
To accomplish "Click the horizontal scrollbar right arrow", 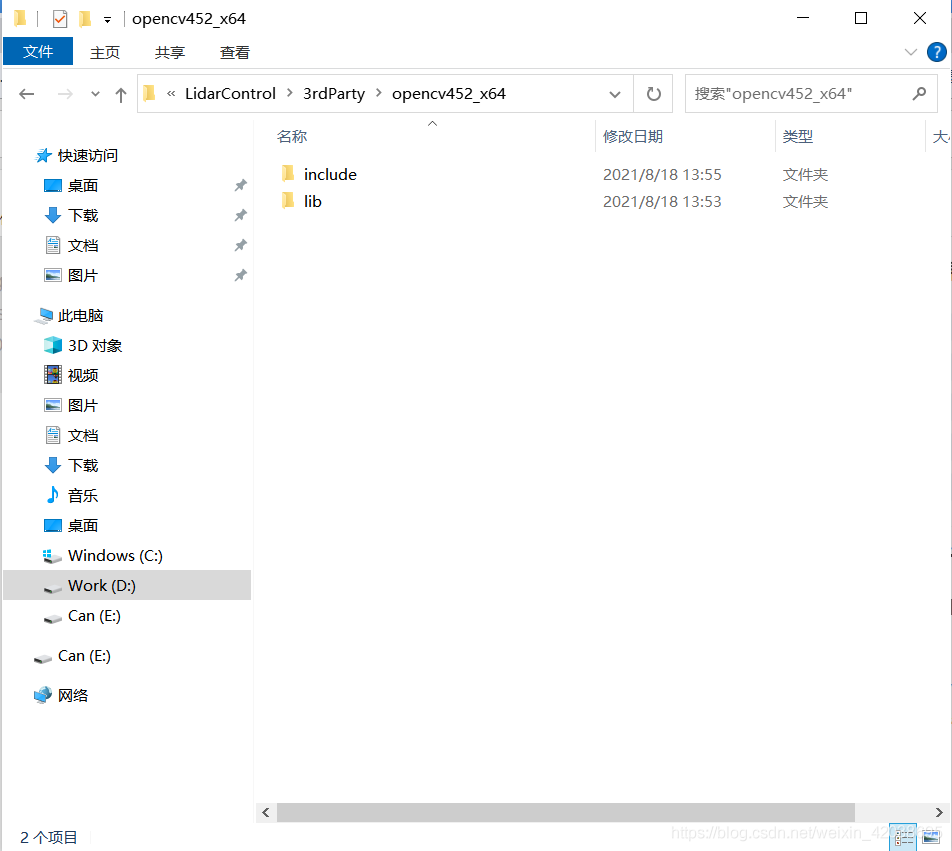I will (x=939, y=812).
